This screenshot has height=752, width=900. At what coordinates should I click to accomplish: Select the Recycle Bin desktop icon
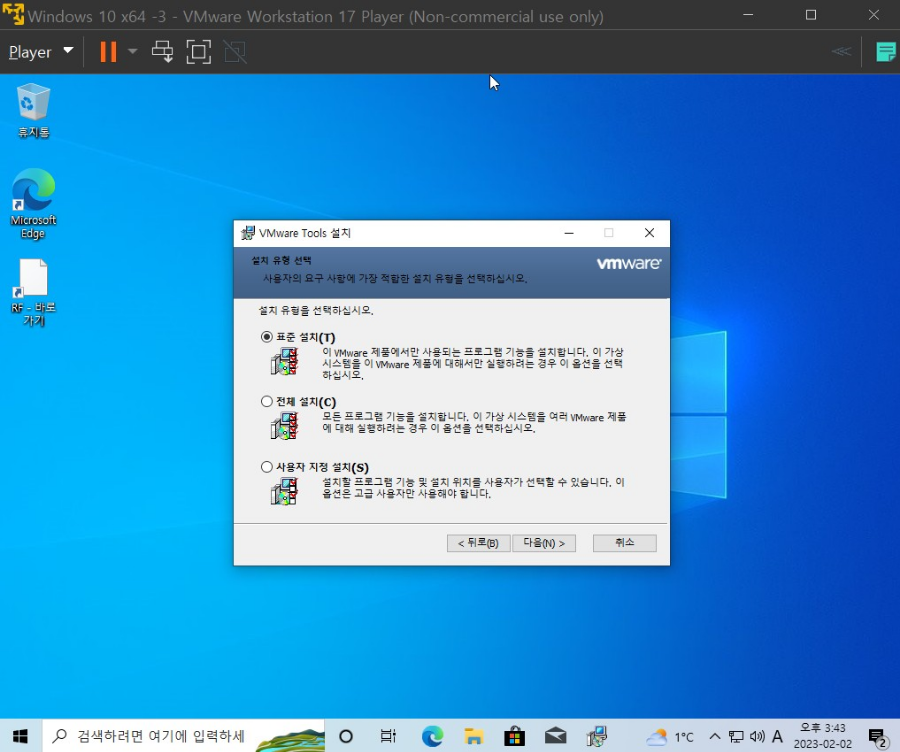(33, 111)
